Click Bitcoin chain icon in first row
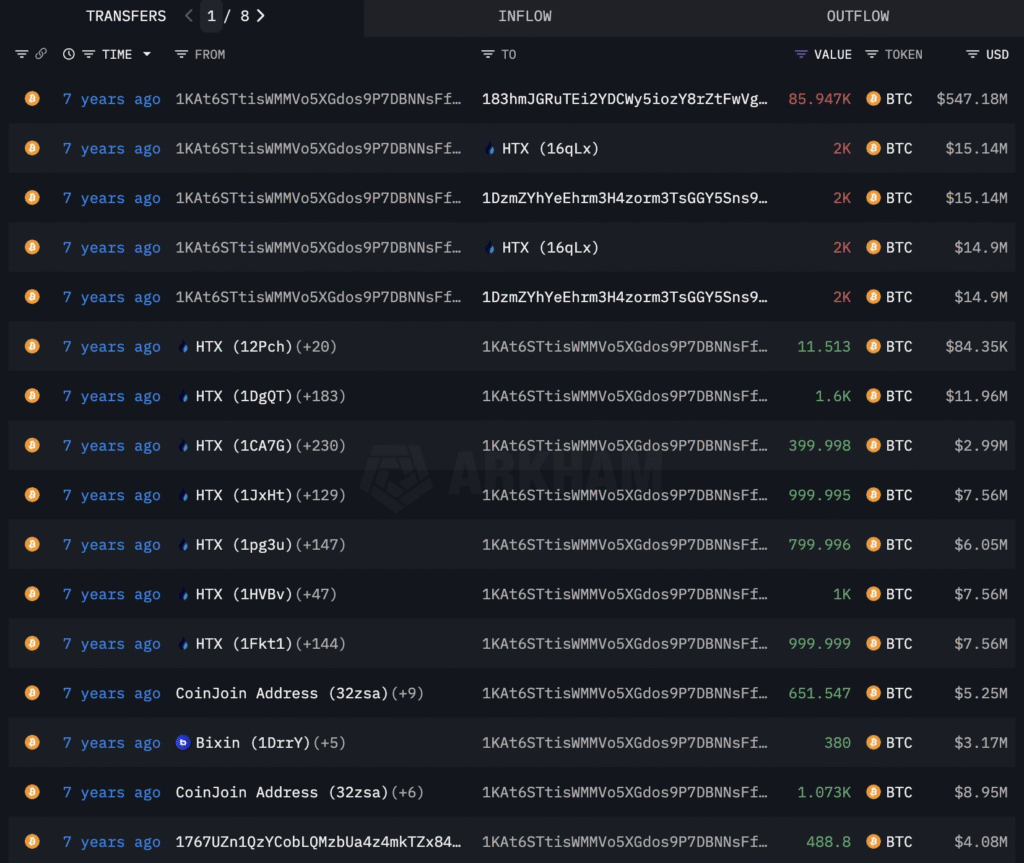Viewport: 1024px width, 863px height. click(32, 99)
